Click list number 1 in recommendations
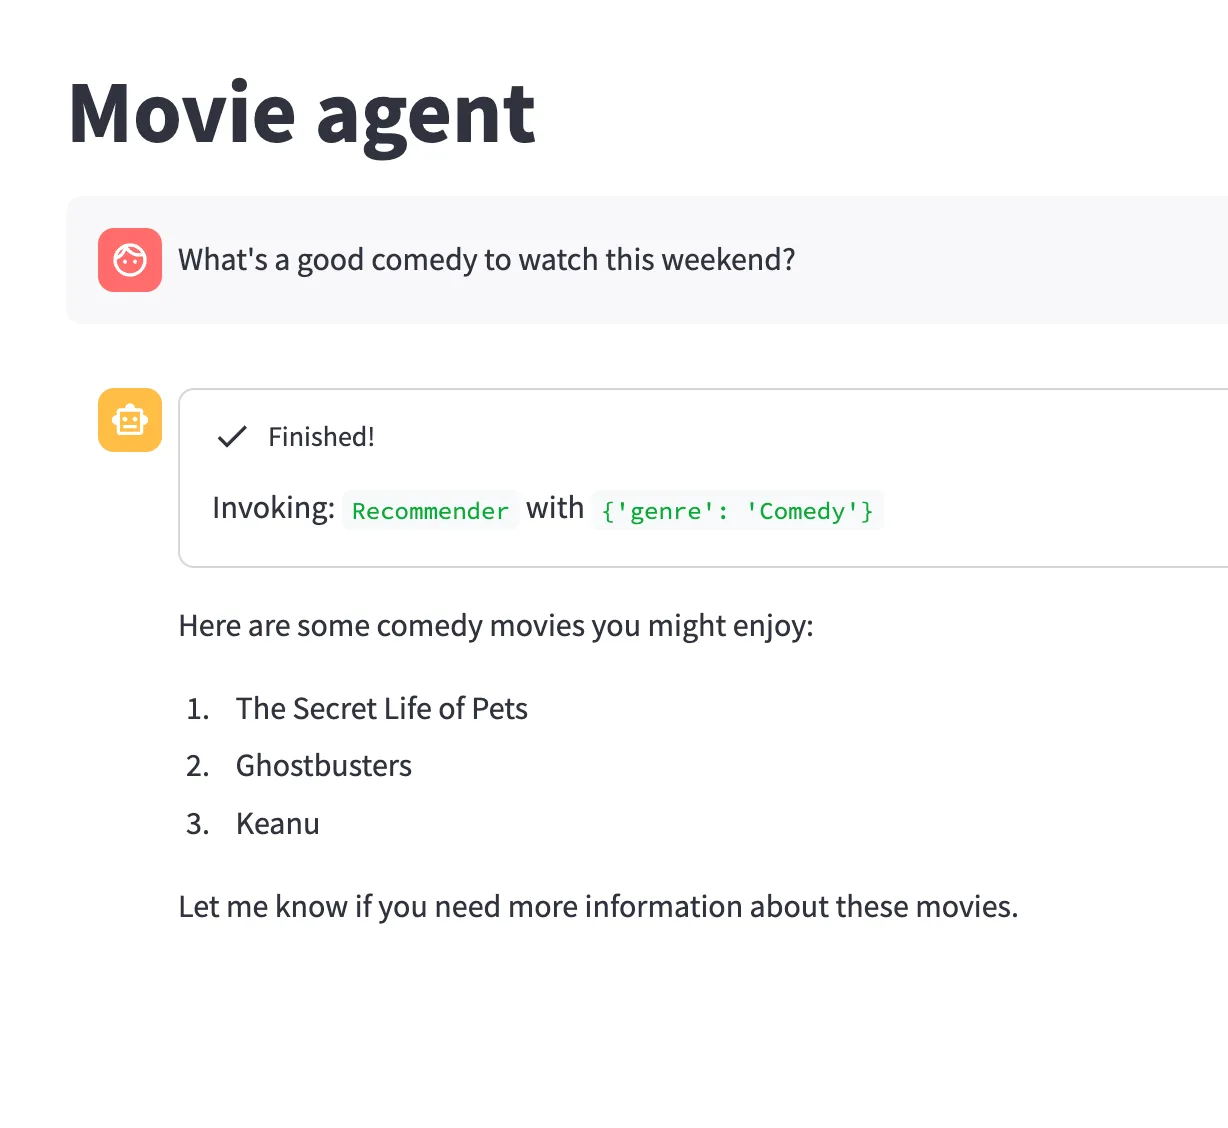The height and width of the screenshot is (1128, 1228). pyautogui.click(x=197, y=709)
